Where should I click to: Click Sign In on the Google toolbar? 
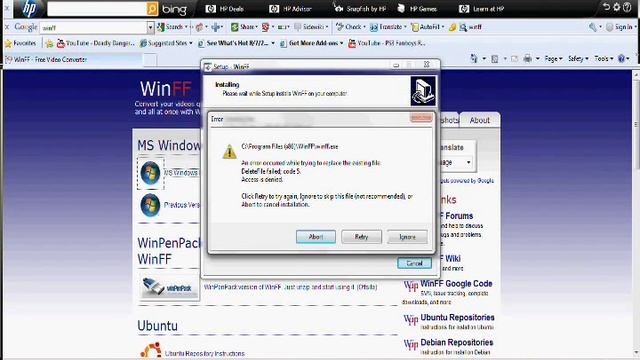(620, 27)
